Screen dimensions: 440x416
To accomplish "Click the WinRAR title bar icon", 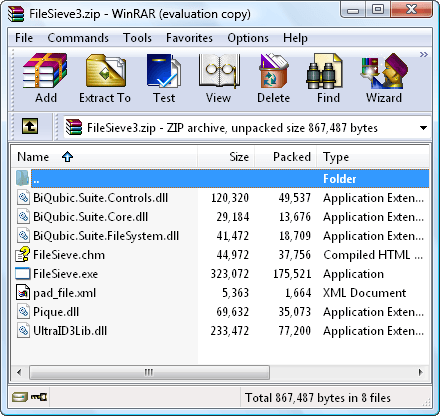I will tap(16, 14).
